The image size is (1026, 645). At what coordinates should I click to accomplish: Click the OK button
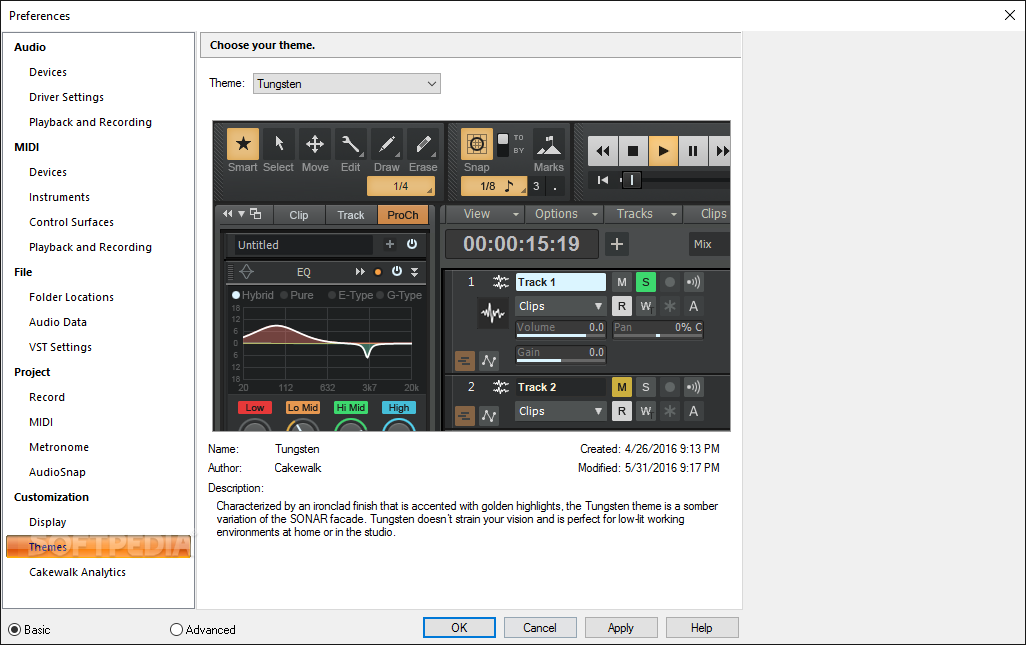tap(459, 627)
